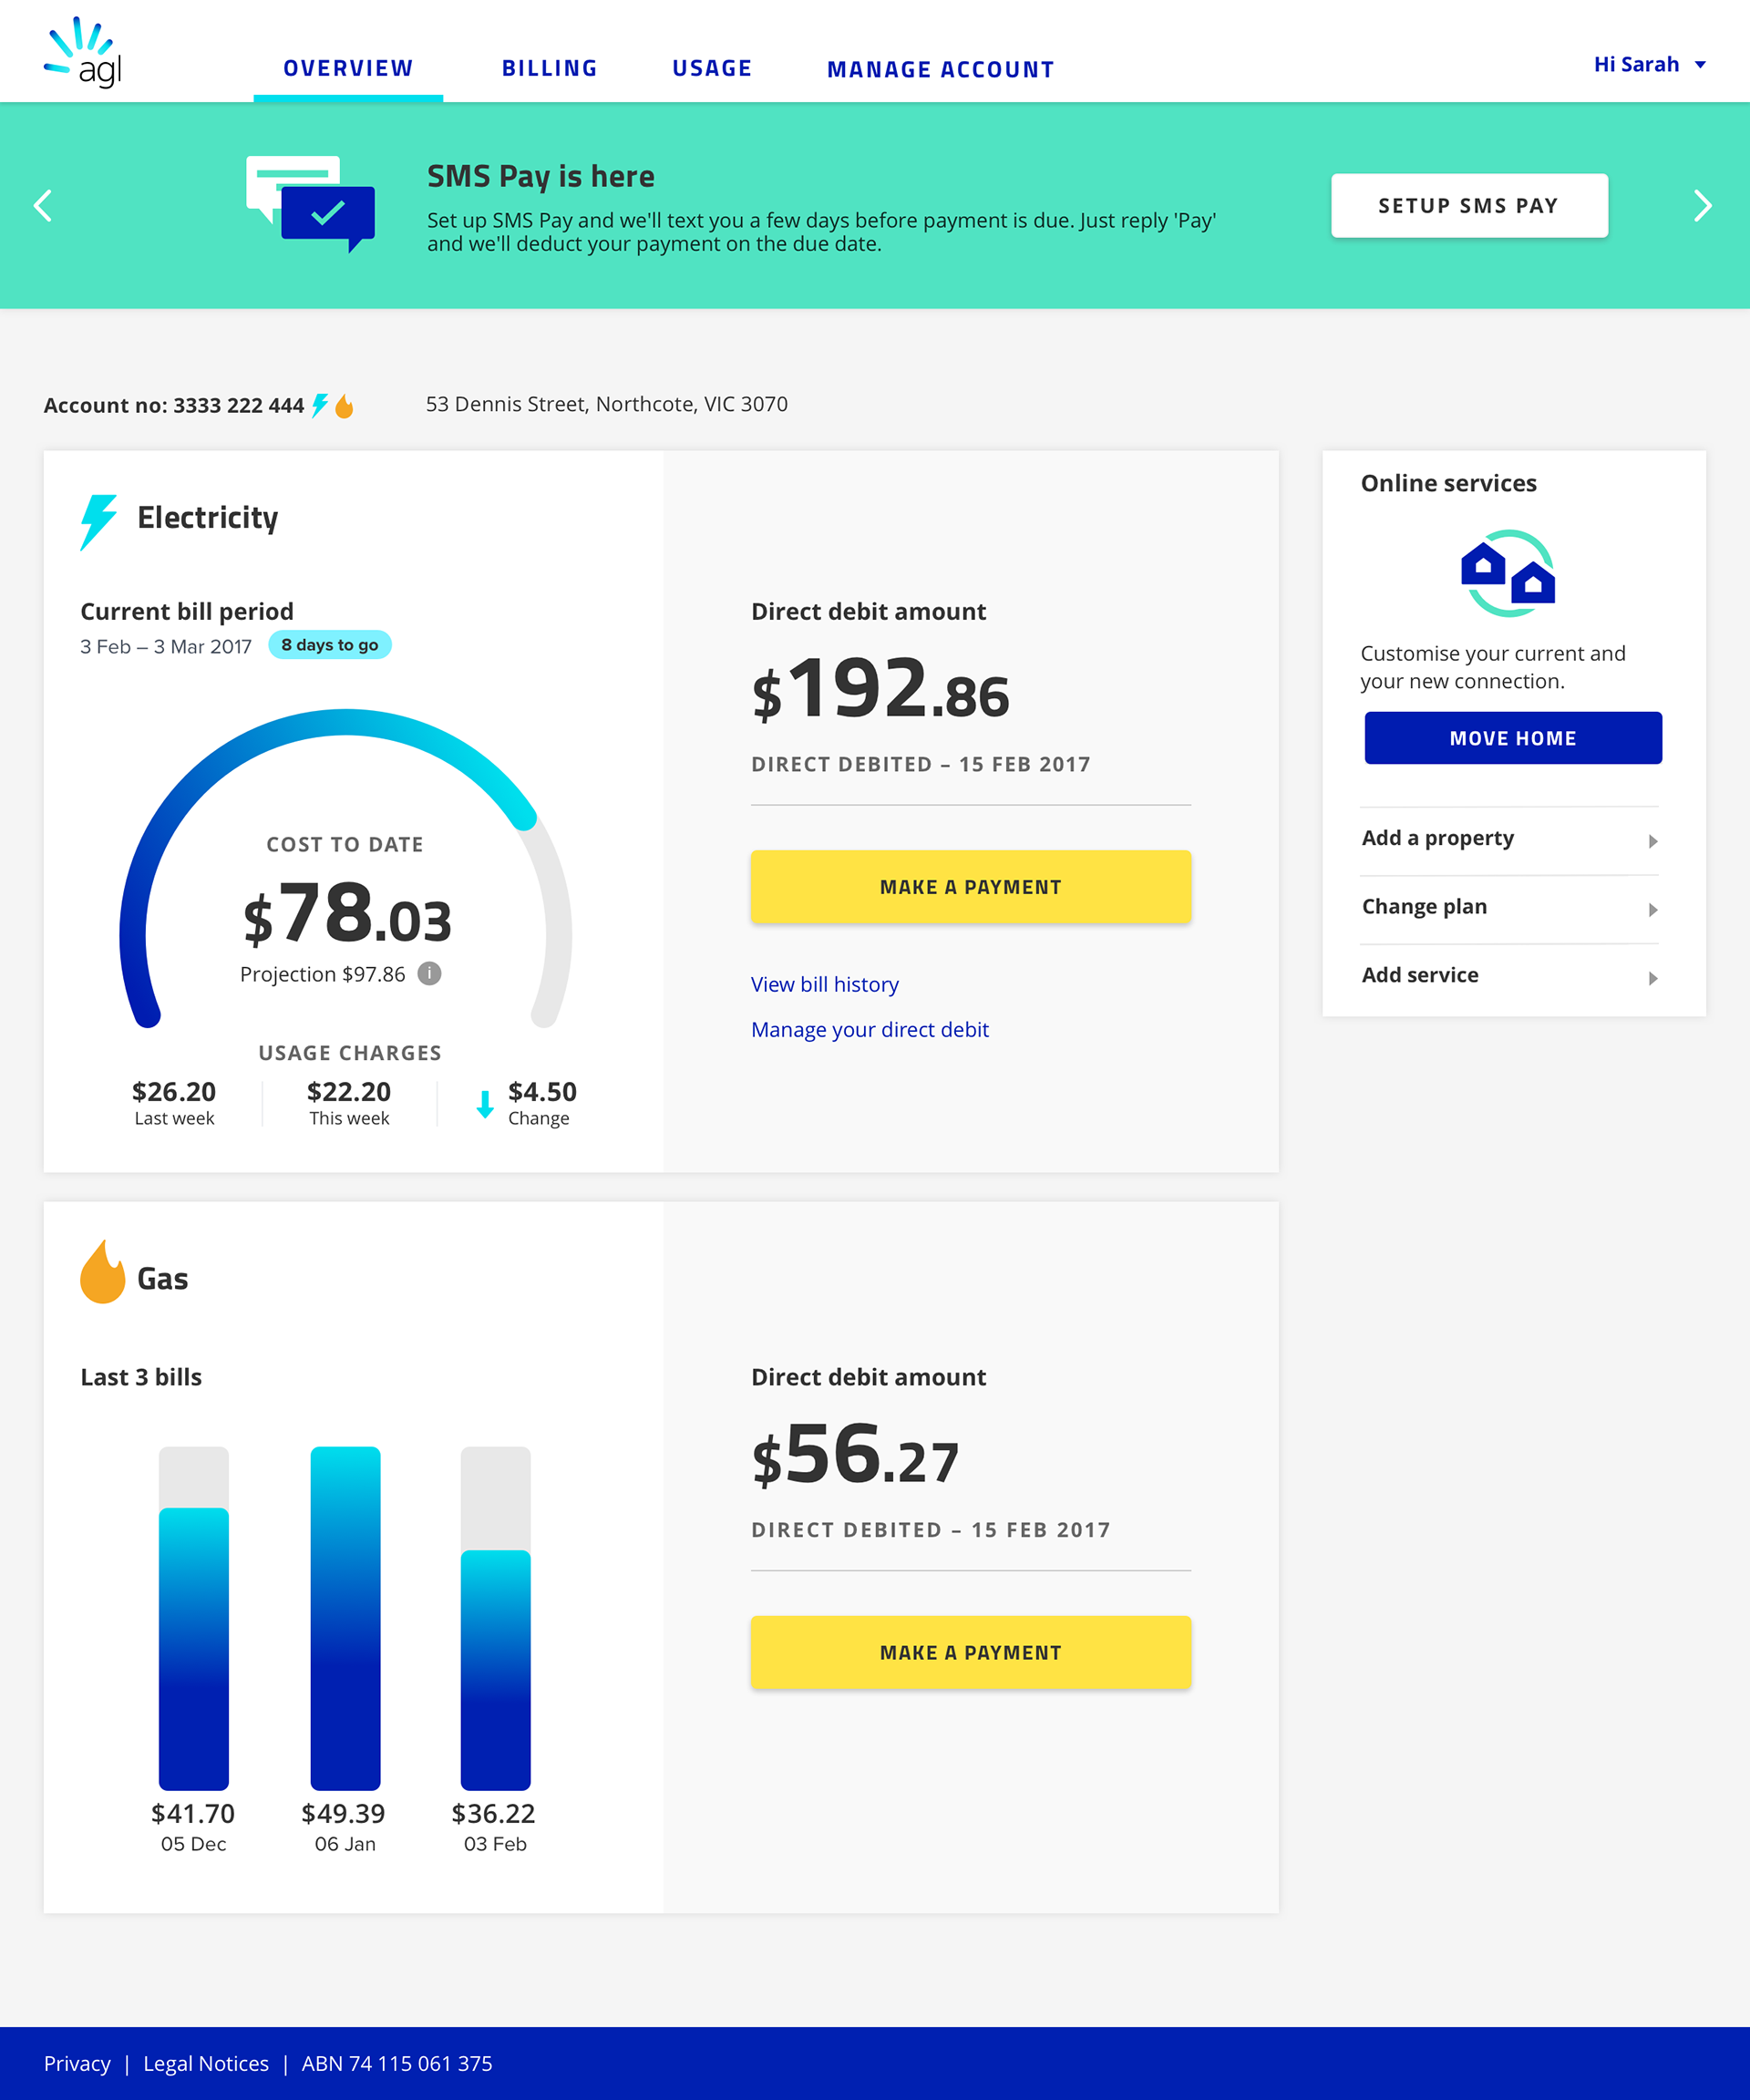The width and height of the screenshot is (1750, 2100).
Task: Click the SMS chat bubbles icon
Action: point(310,203)
